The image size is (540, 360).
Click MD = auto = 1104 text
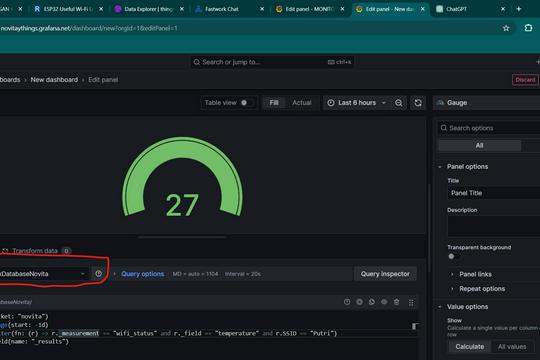(195, 274)
